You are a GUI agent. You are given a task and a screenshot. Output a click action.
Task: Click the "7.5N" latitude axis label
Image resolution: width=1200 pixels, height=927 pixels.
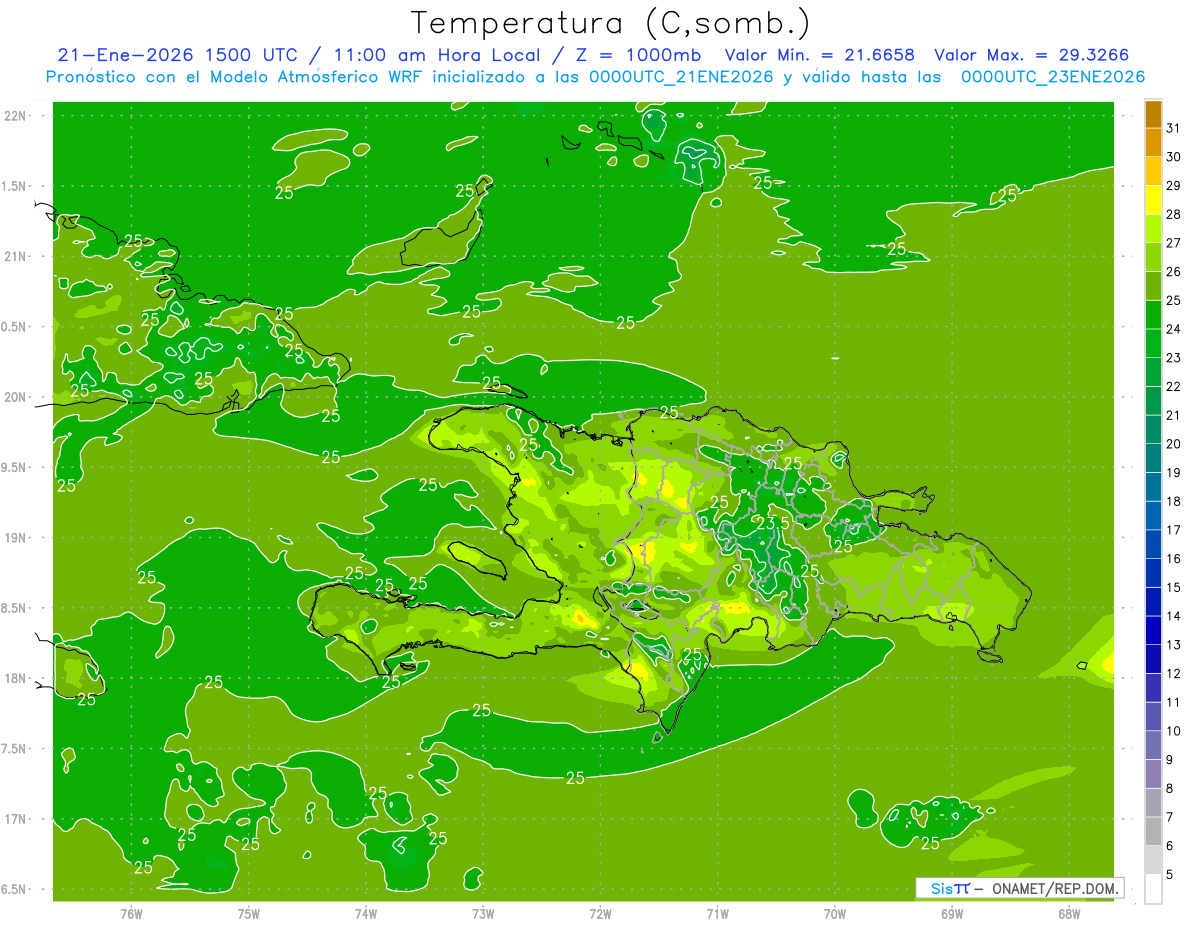16,749
